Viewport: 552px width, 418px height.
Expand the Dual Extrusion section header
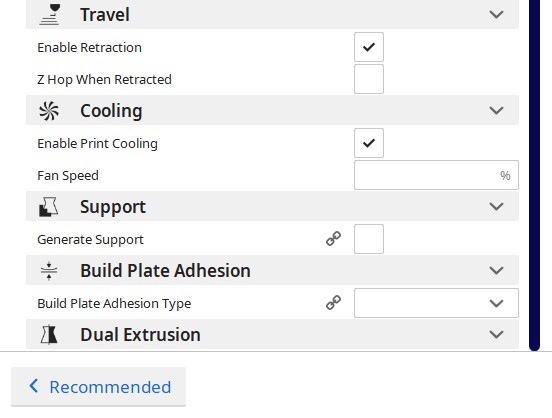[x=272, y=335]
